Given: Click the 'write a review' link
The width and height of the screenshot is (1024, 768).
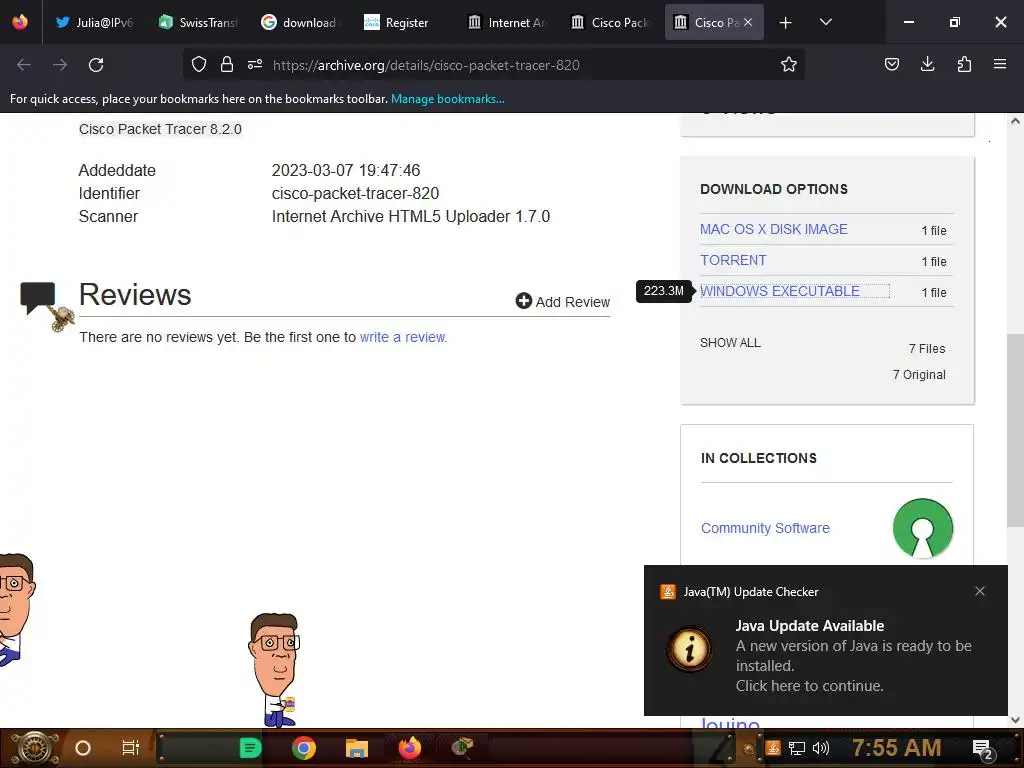Looking at the screenshot, I should click(x=403, y=337).
